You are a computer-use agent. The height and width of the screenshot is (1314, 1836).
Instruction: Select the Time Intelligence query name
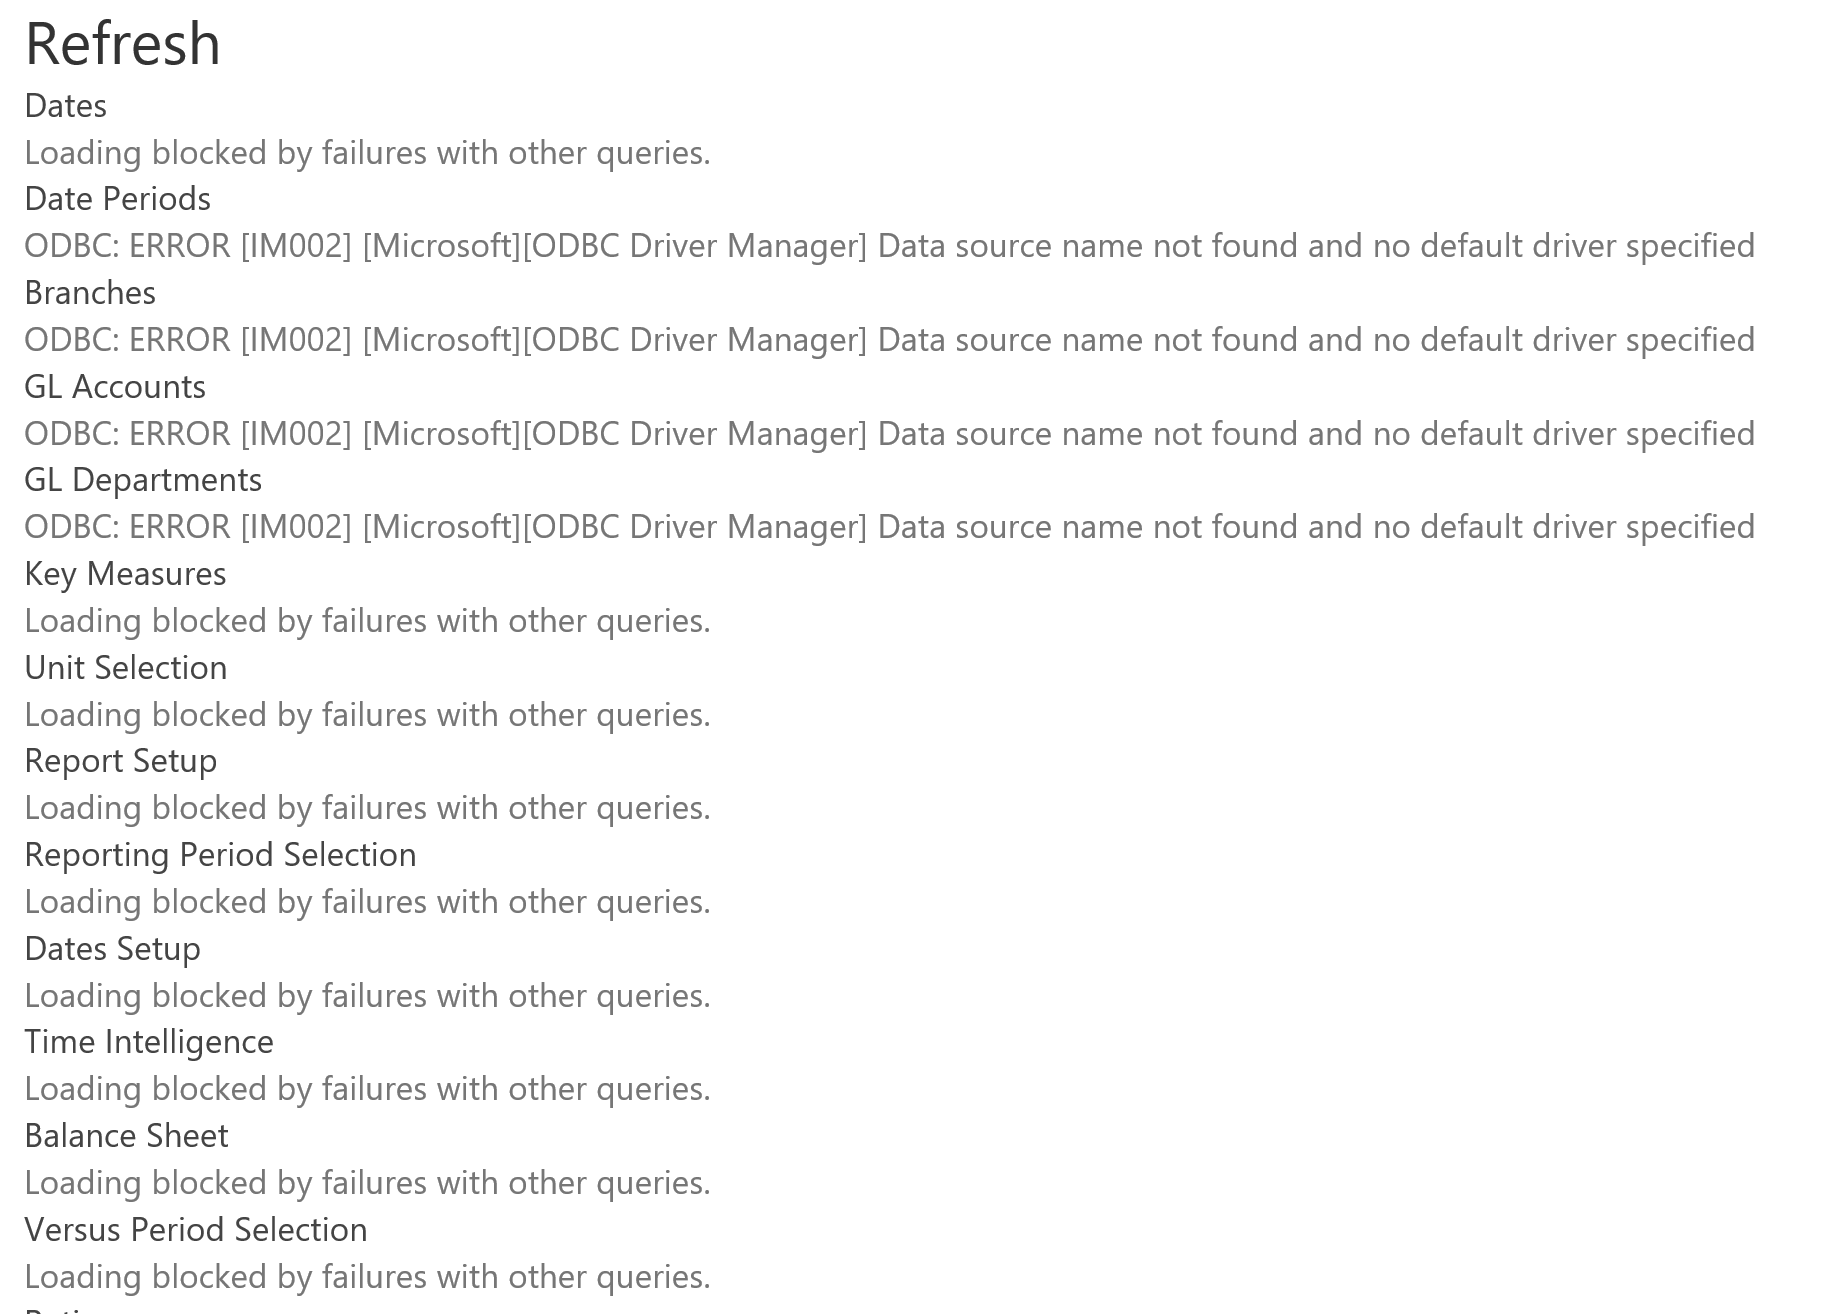coord(149,1042)
